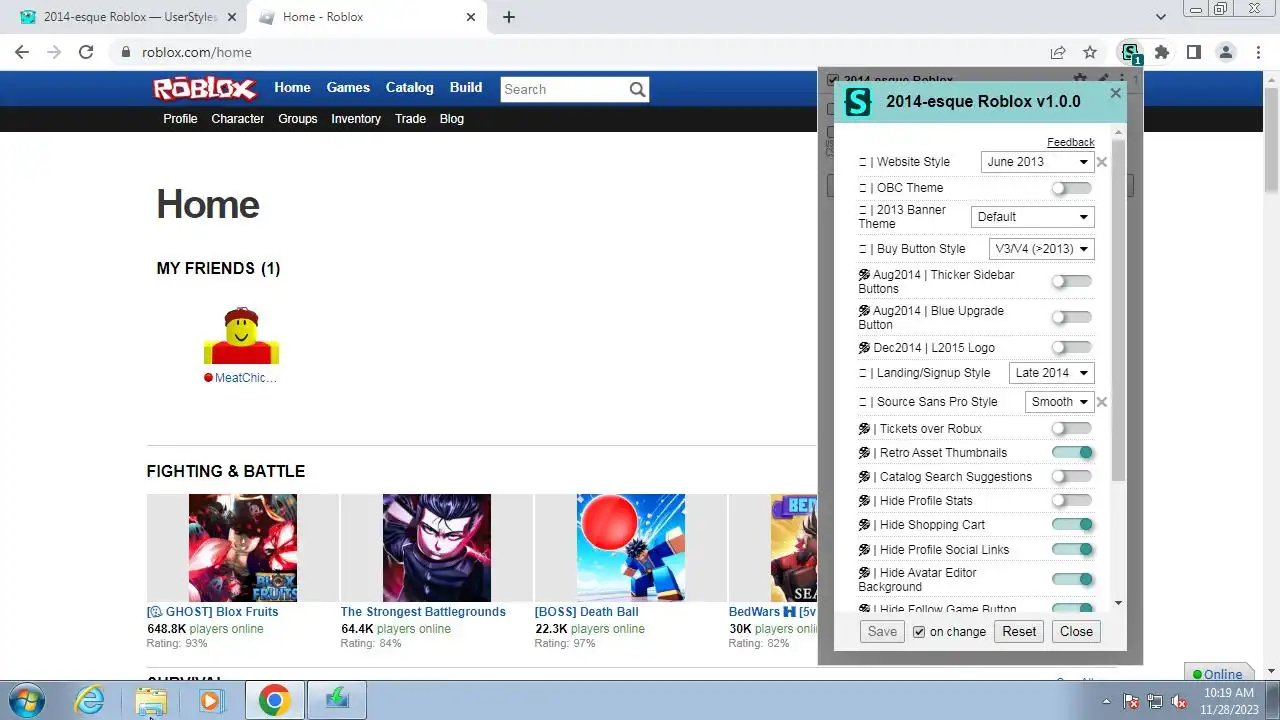Disable Retro Asset Thumbnails toggle
Viewport: 1280px width, 720px height.
click(x=1072, y=453)
